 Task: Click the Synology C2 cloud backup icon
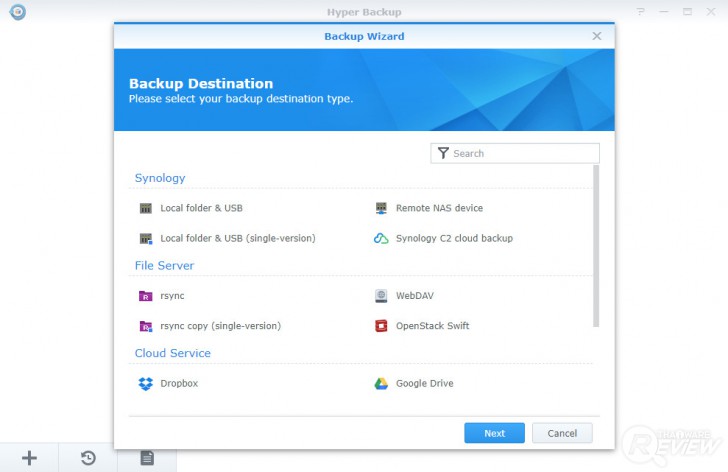pos(381,239)
